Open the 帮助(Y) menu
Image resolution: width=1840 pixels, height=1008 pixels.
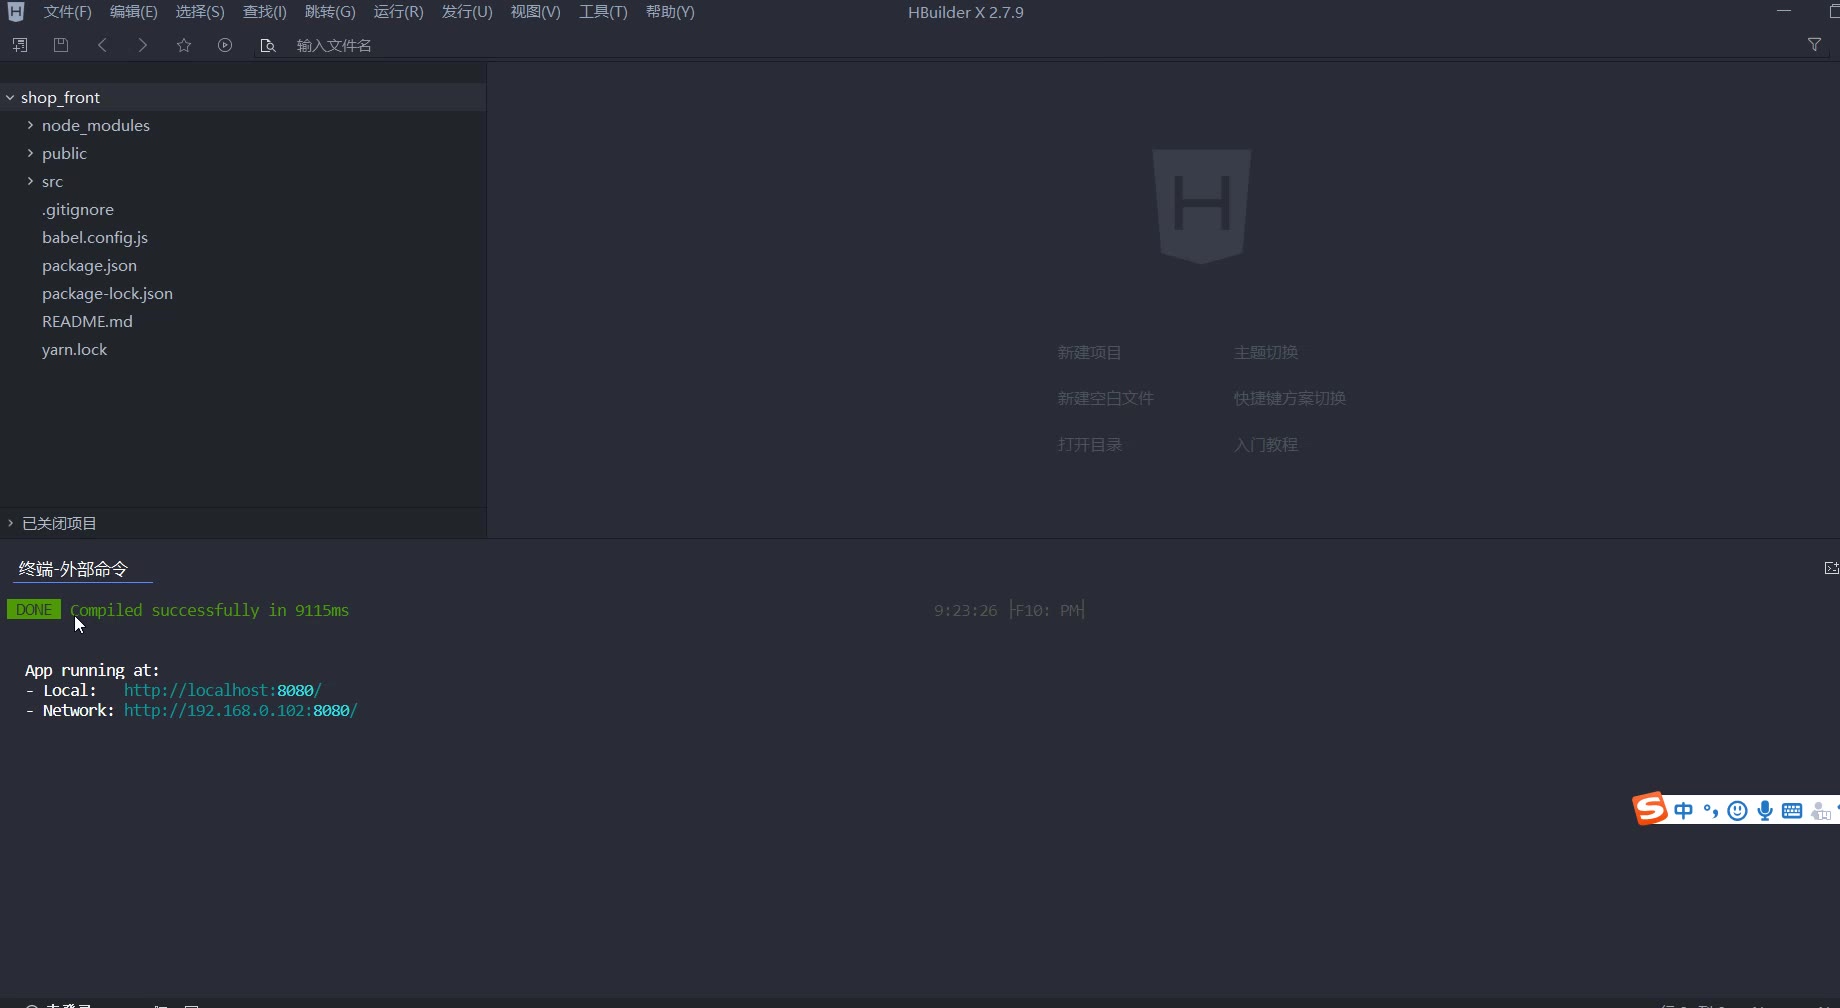pyautogui.click(x=670, y=12)
